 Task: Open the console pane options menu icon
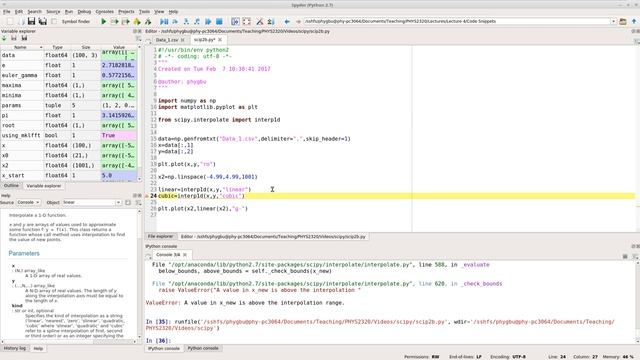point(636,256)
